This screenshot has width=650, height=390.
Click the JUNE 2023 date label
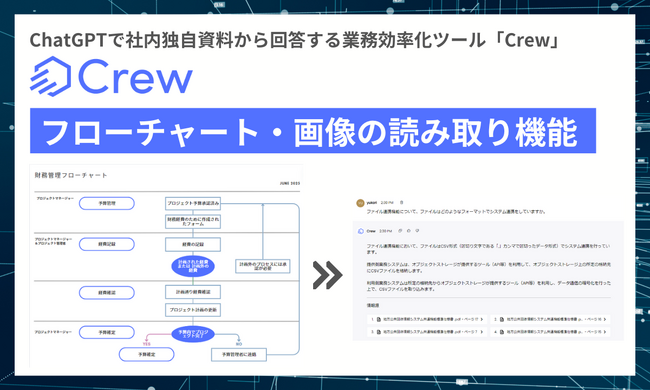tap(290, 183)
